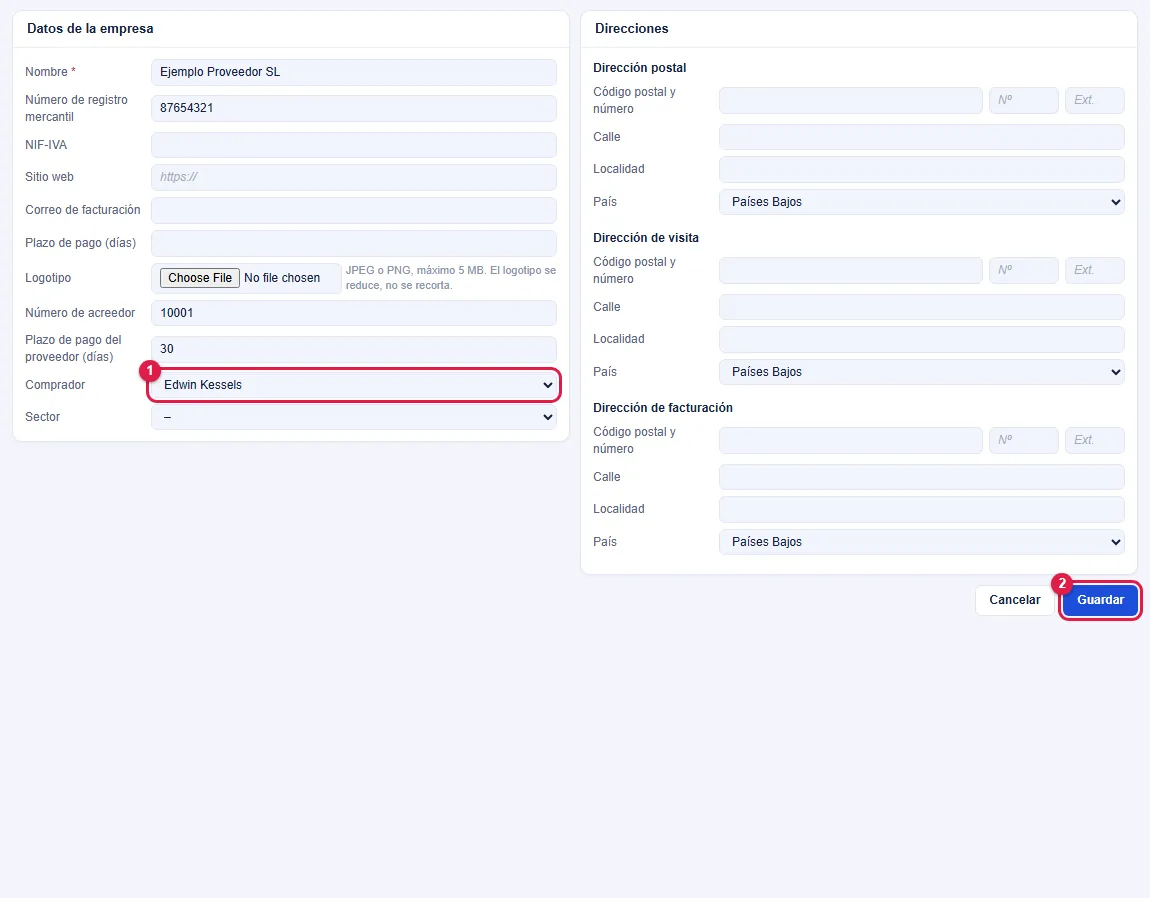Screen dimensions: 1150x898
Task: Click the Choose File logo button
Action: tap(199, 278)
